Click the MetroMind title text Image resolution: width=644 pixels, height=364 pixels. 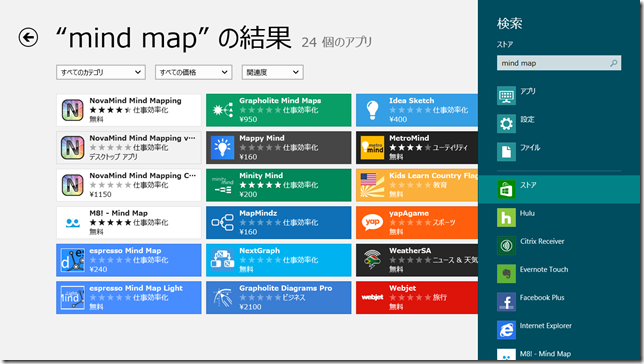click(x=409, y=138)
